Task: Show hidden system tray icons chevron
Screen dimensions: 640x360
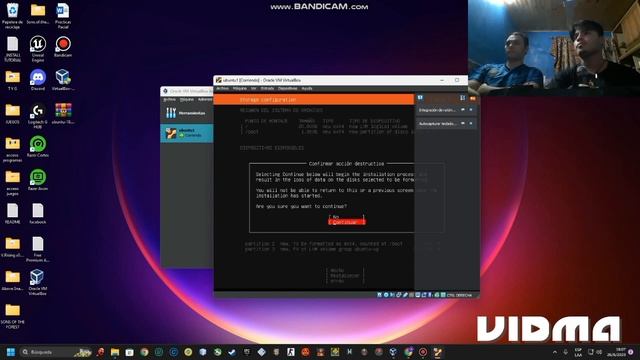Action: tap(554, 352)
